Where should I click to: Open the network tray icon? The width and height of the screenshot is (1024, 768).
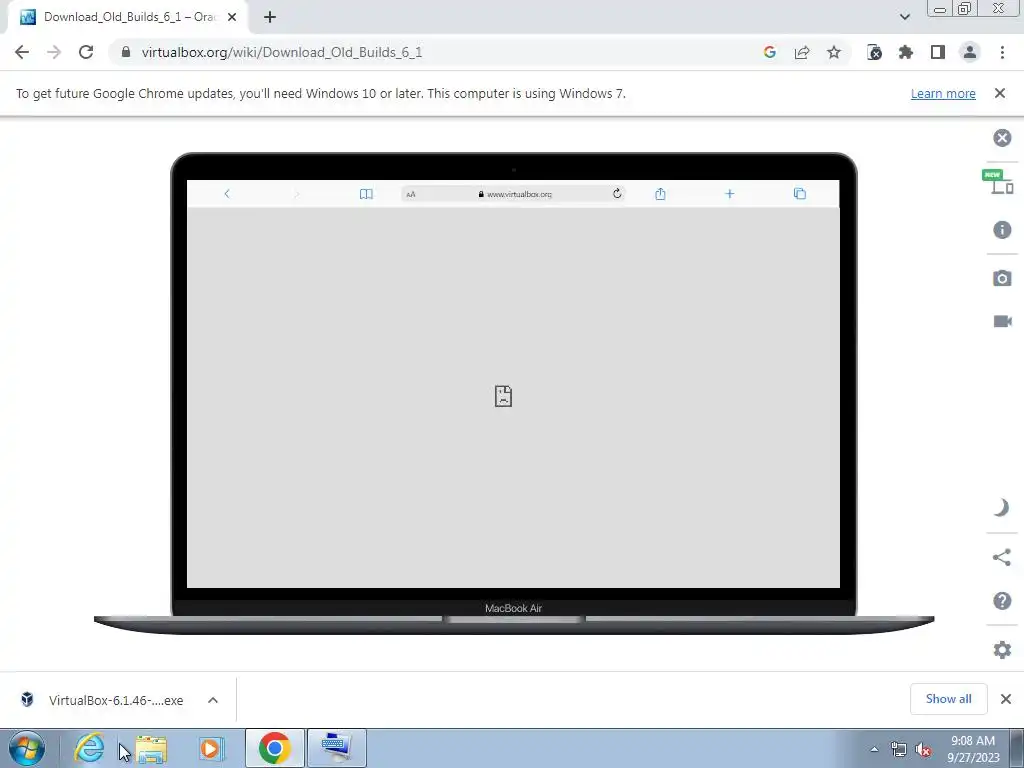(x=899, y=750)
